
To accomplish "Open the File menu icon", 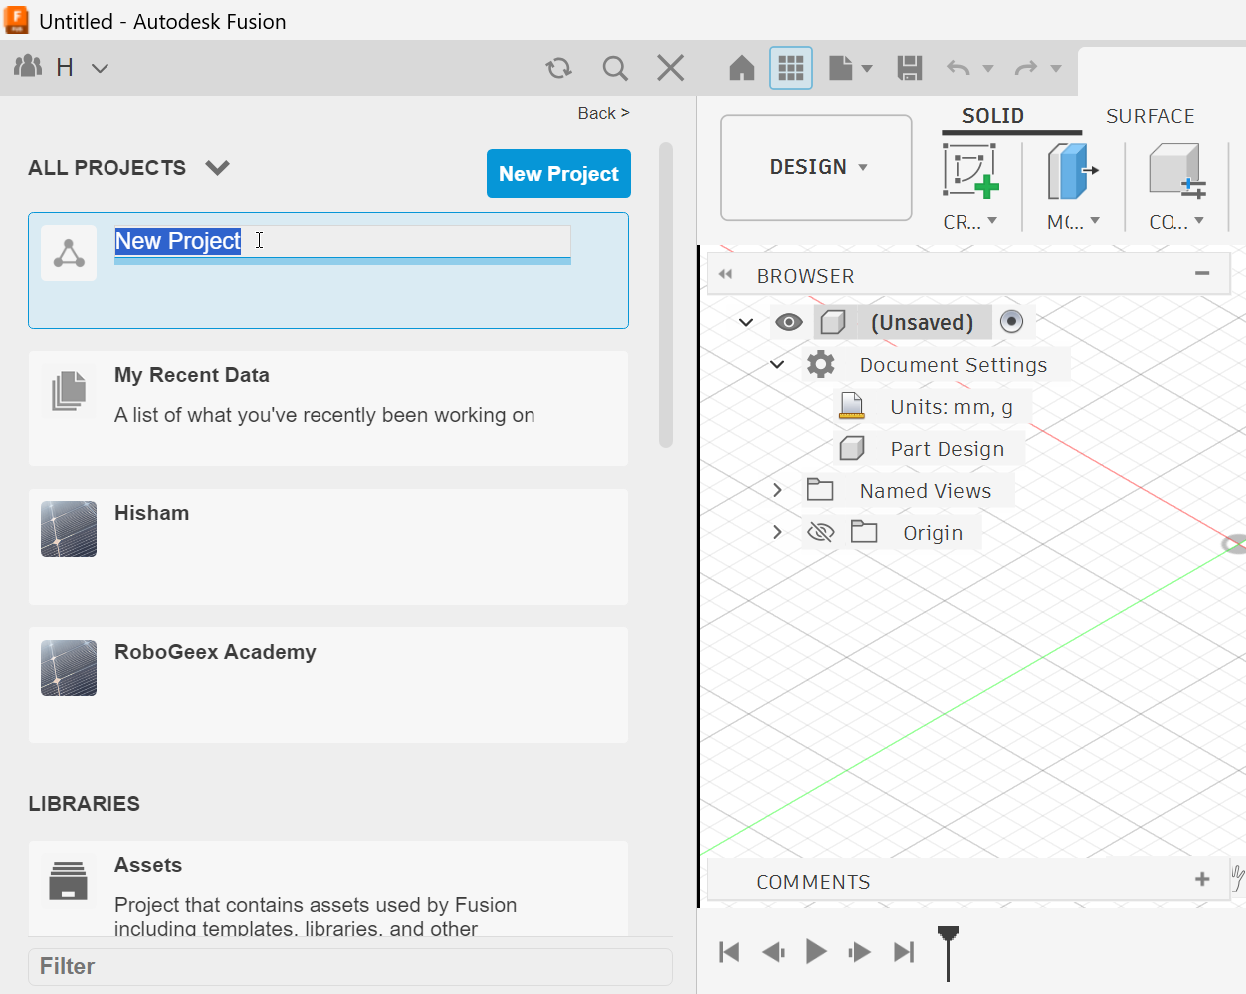I will (x=841, y=68).
